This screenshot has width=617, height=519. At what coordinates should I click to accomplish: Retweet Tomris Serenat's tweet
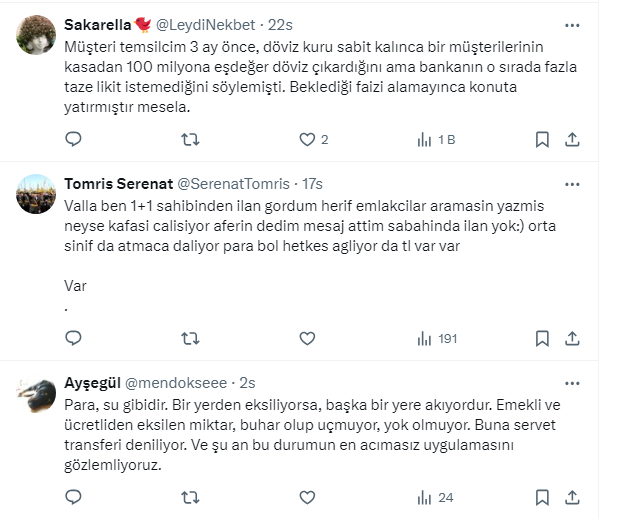pyautogui.click(x=190, y=338)
